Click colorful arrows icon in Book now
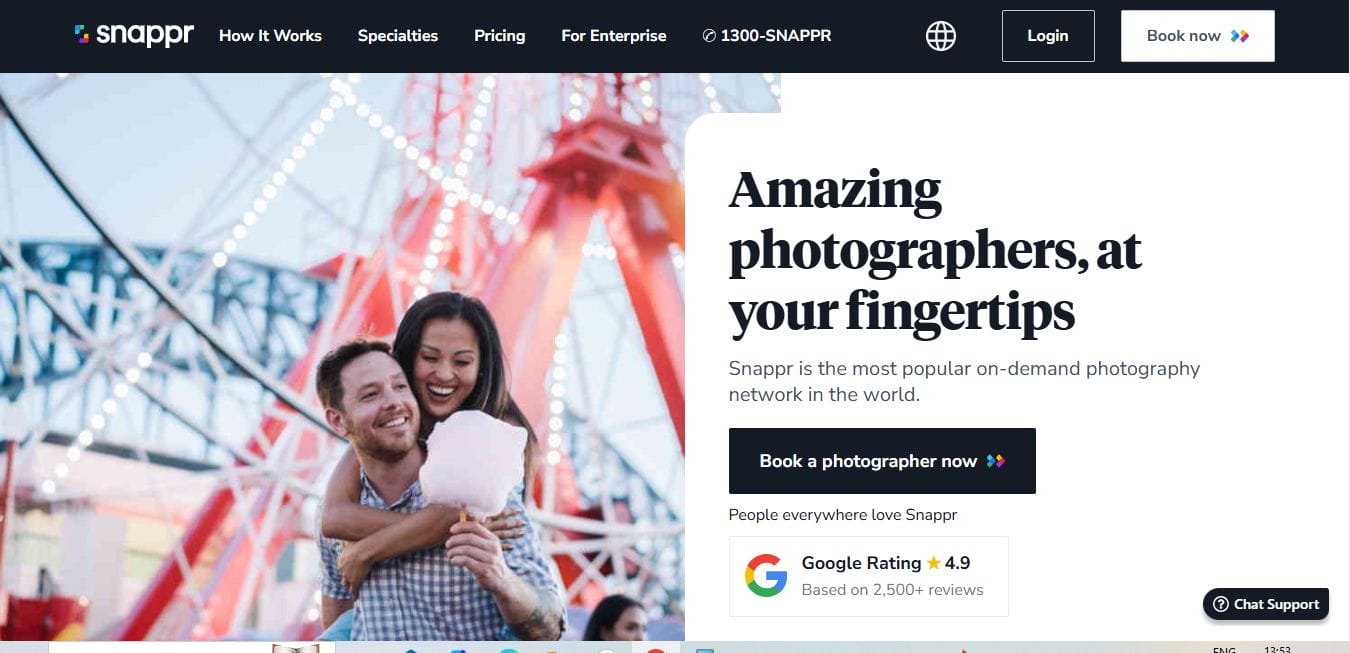 pyautogui.click(x=1240, y=36)
